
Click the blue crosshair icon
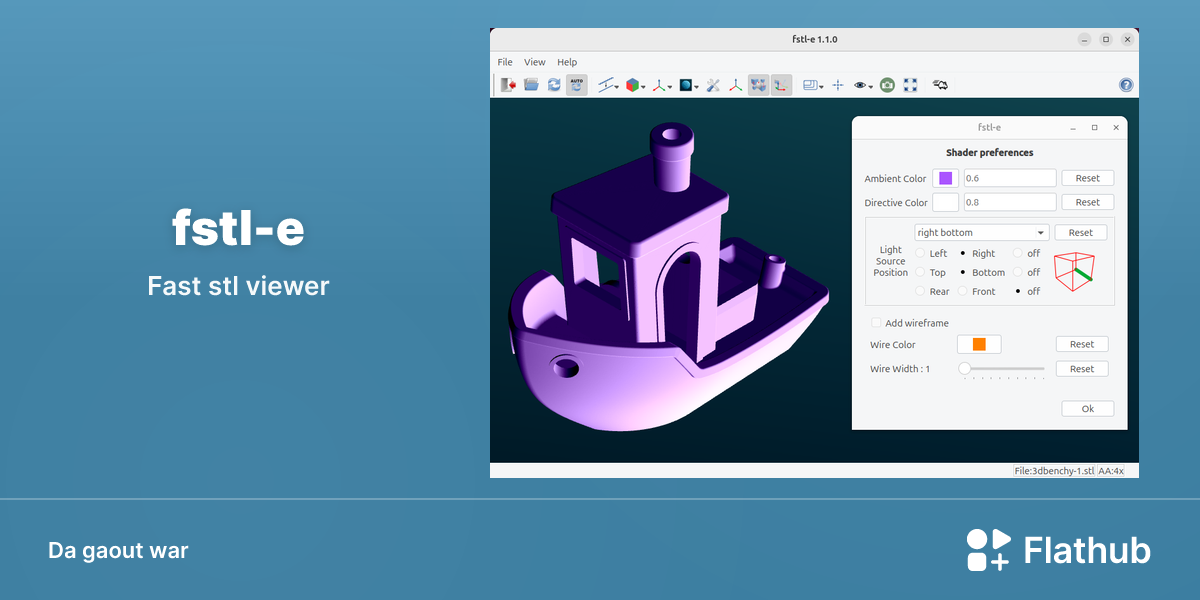[838, 85]
